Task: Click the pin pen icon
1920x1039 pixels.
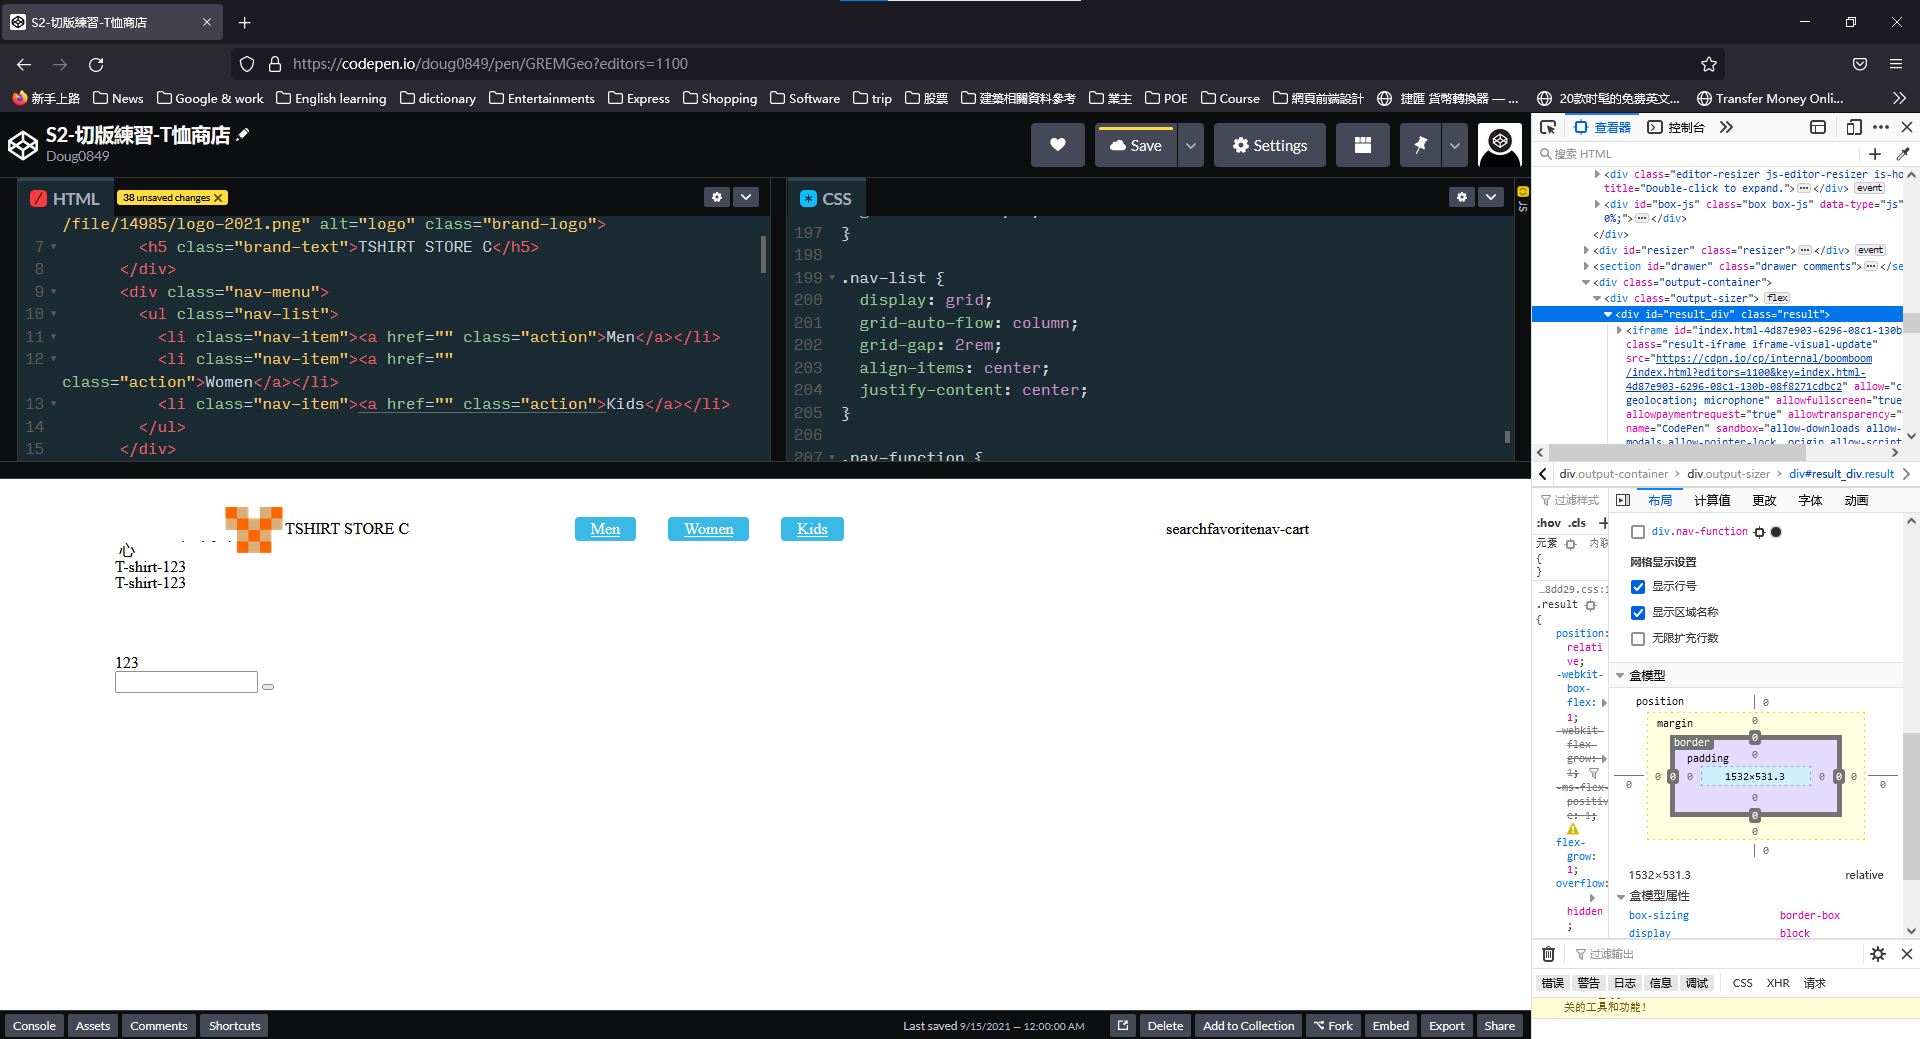Action: click(x=1420, y=145)
